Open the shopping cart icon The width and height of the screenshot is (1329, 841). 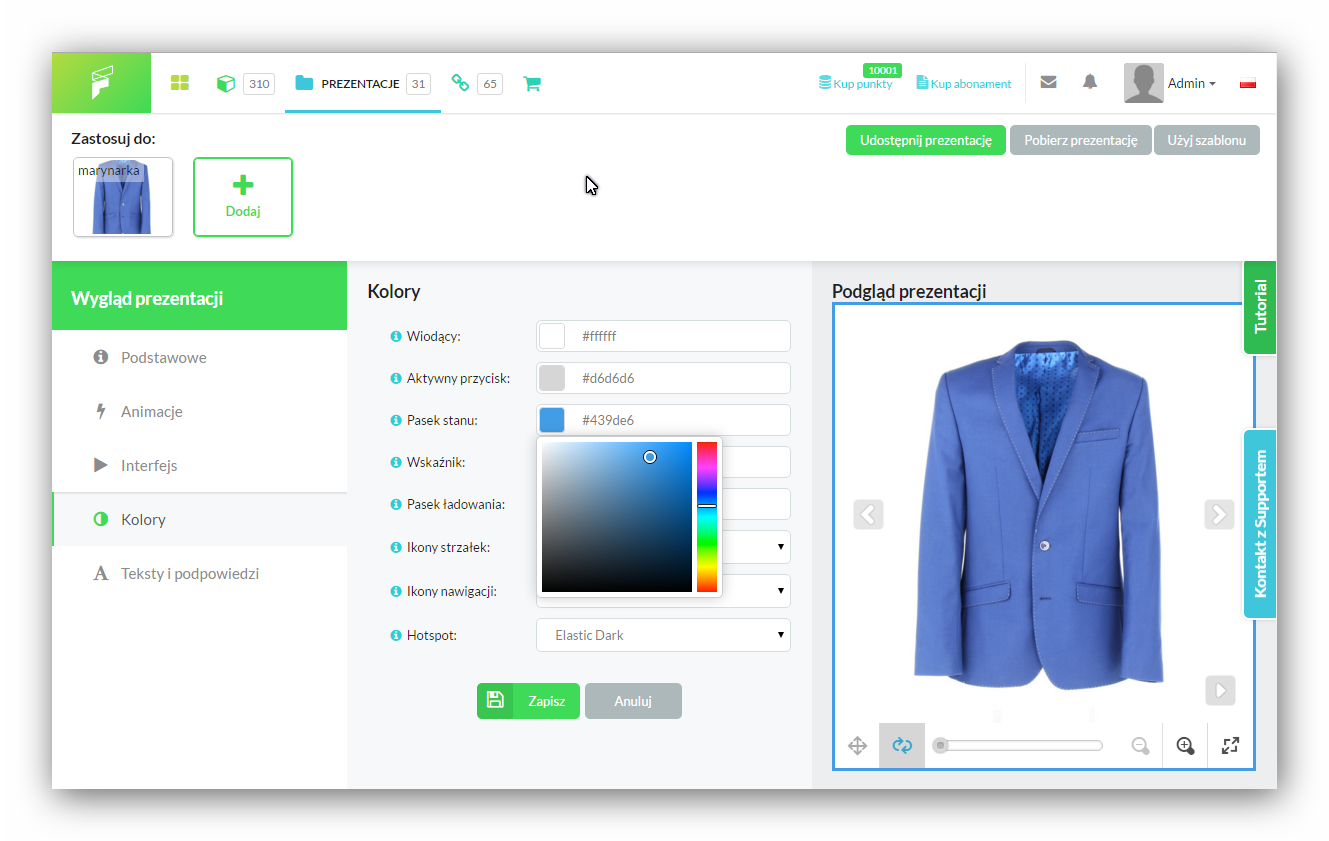(x=532, y=84)
